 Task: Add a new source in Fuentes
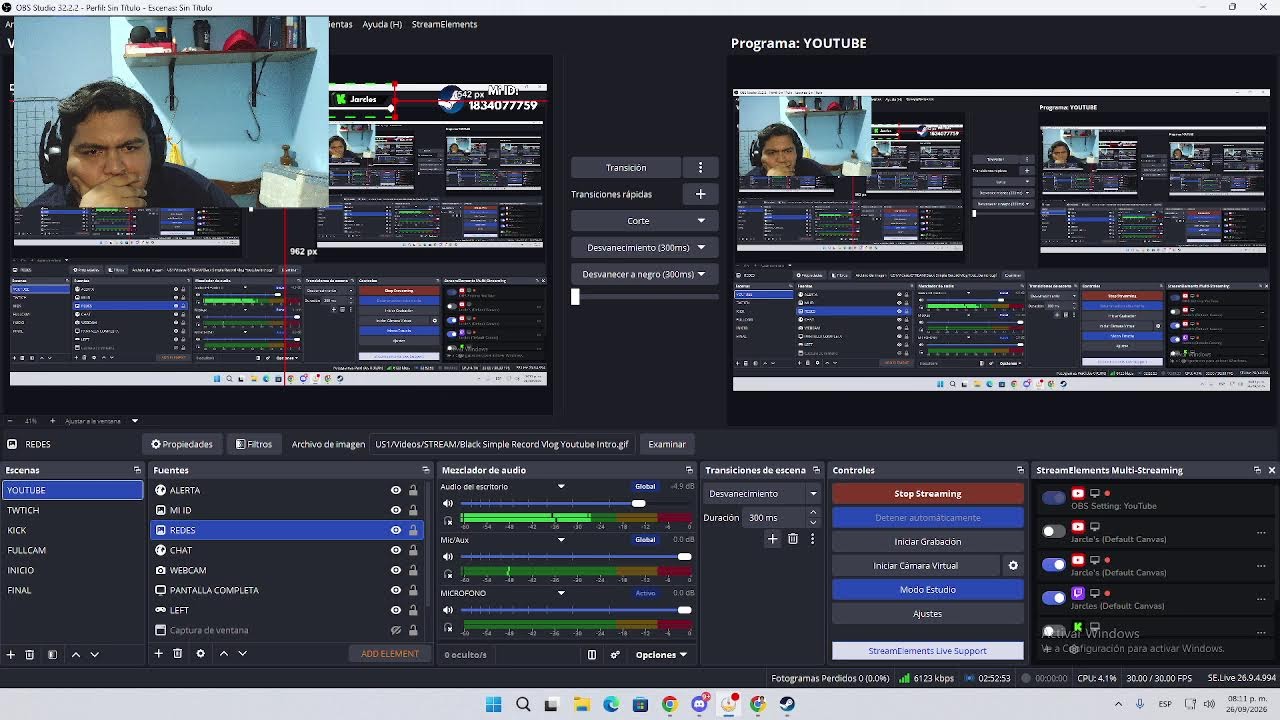158,653
